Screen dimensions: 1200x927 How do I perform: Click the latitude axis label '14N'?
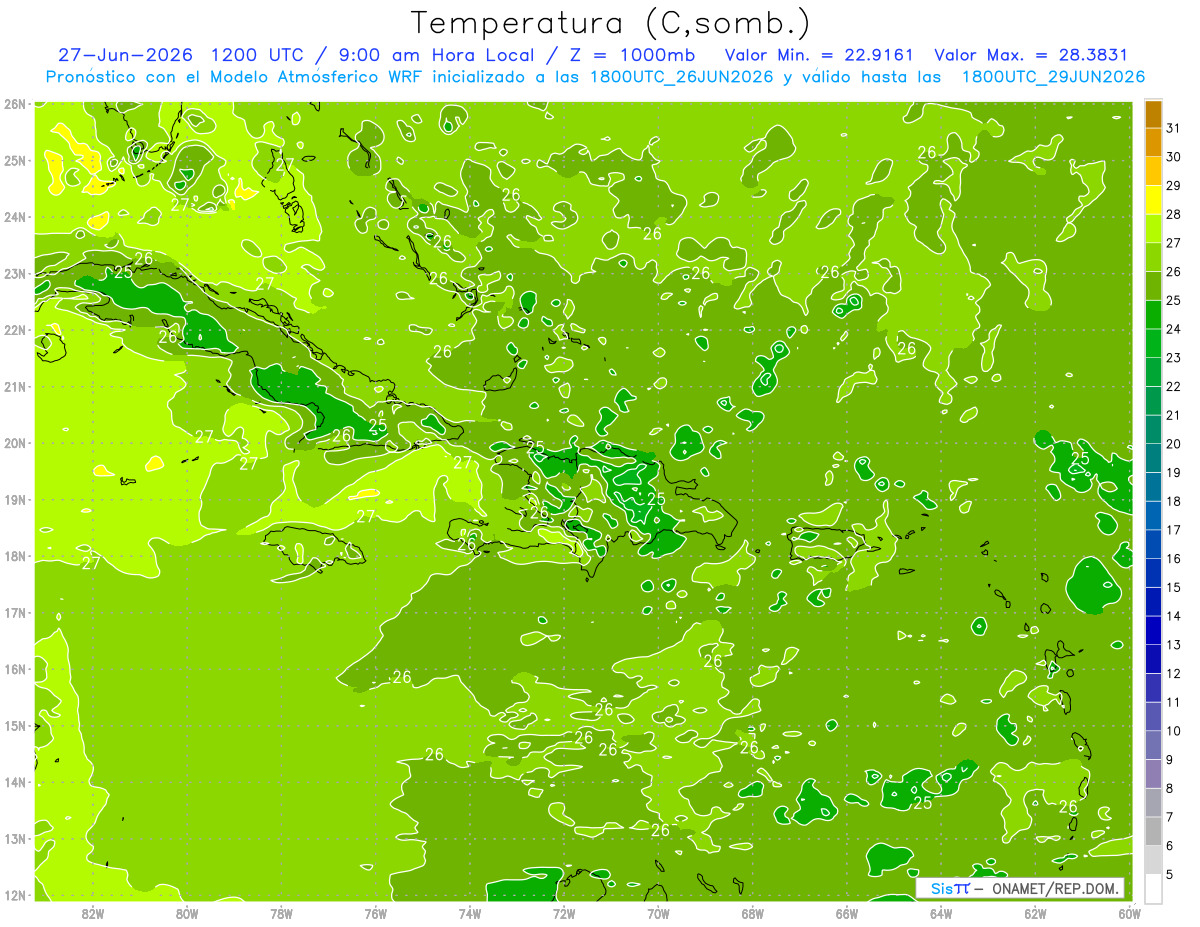click(15, 782)
